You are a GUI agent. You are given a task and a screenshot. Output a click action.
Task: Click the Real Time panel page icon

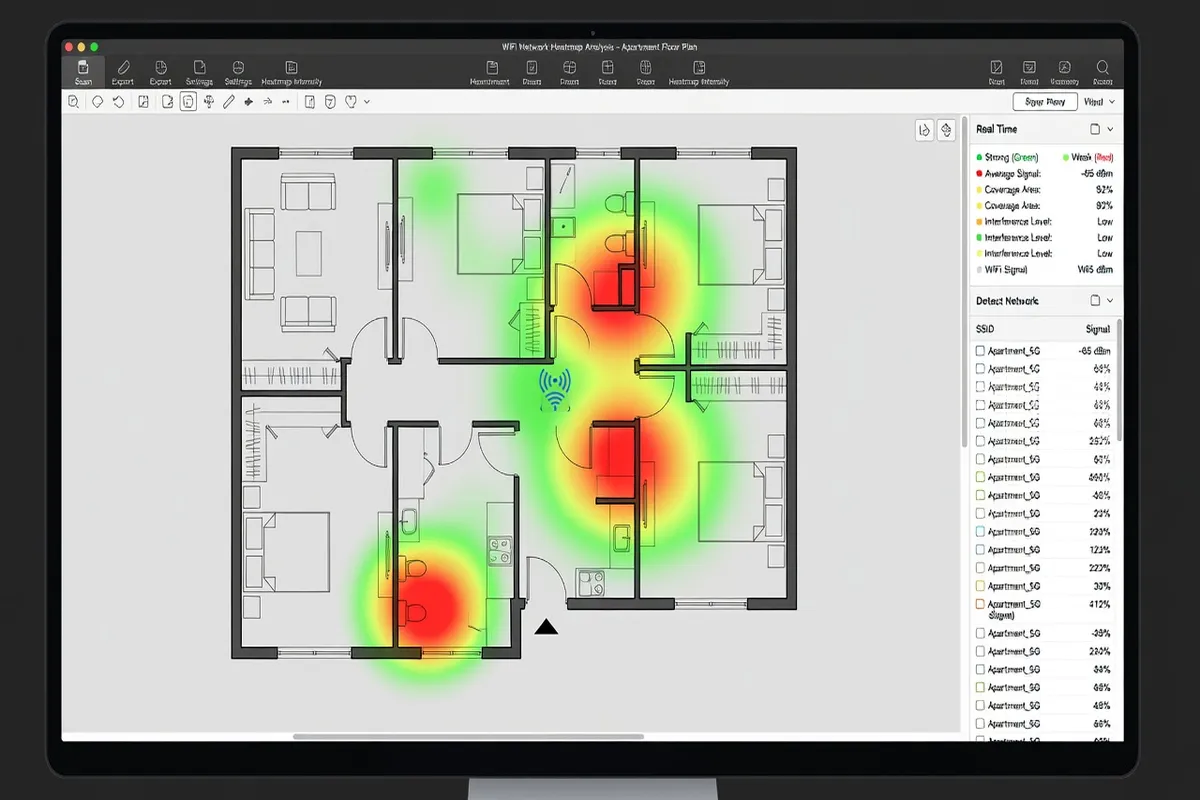pyautogui.click(x=1095, y=130)
